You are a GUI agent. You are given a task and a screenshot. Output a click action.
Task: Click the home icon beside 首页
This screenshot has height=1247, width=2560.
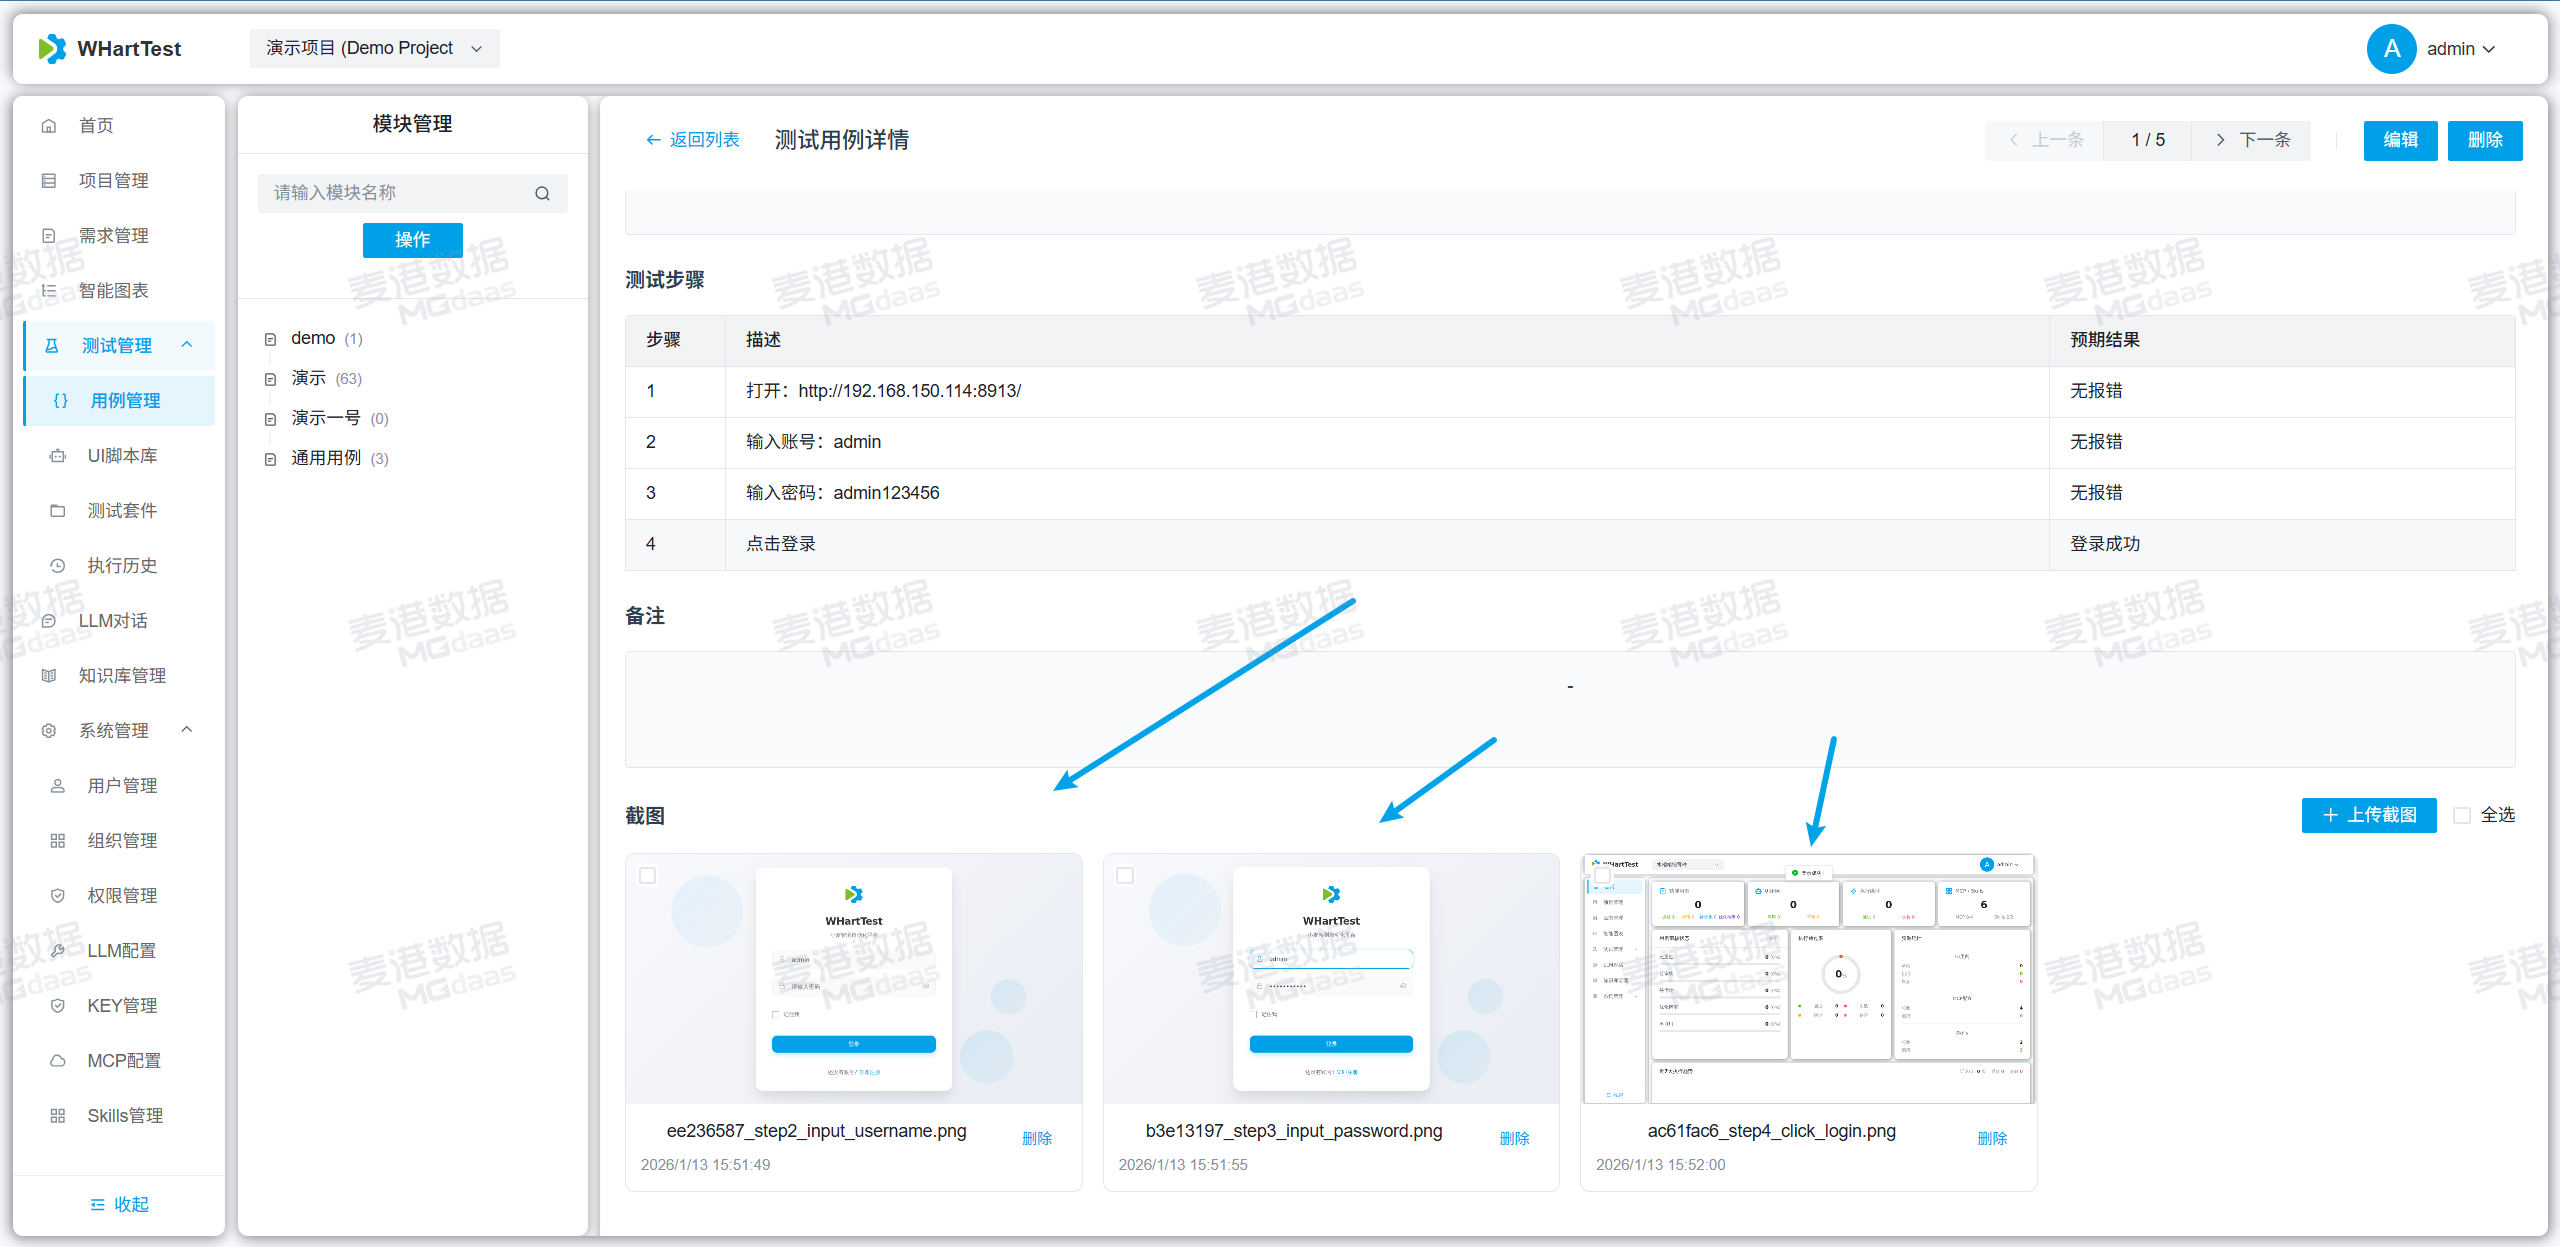tap(49, 126)
